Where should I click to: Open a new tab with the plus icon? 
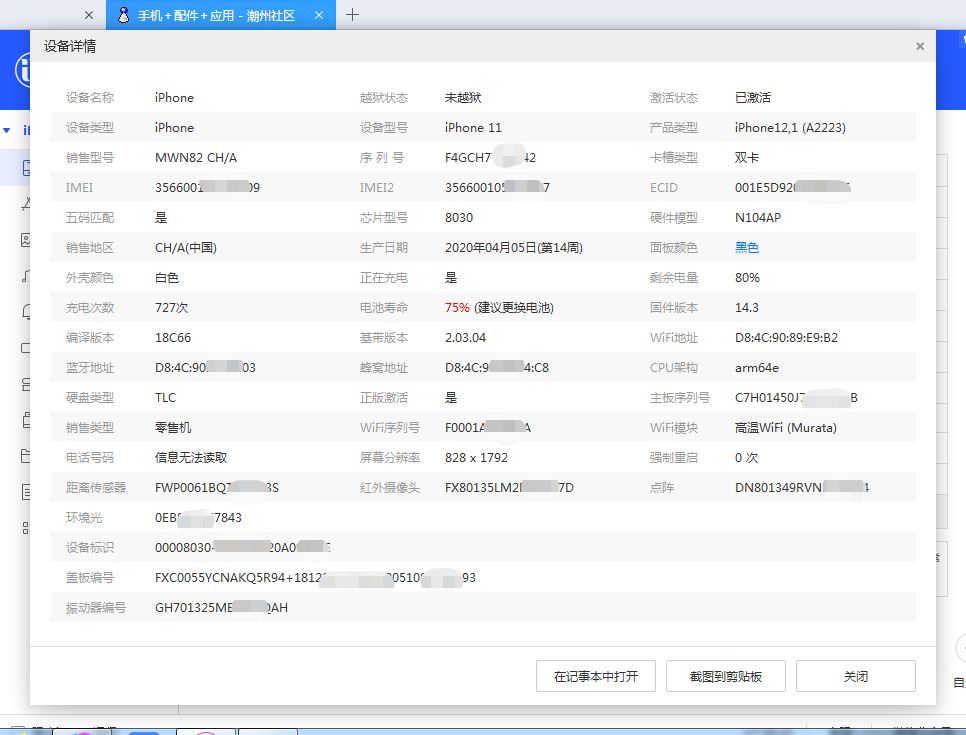coord(352,15)
